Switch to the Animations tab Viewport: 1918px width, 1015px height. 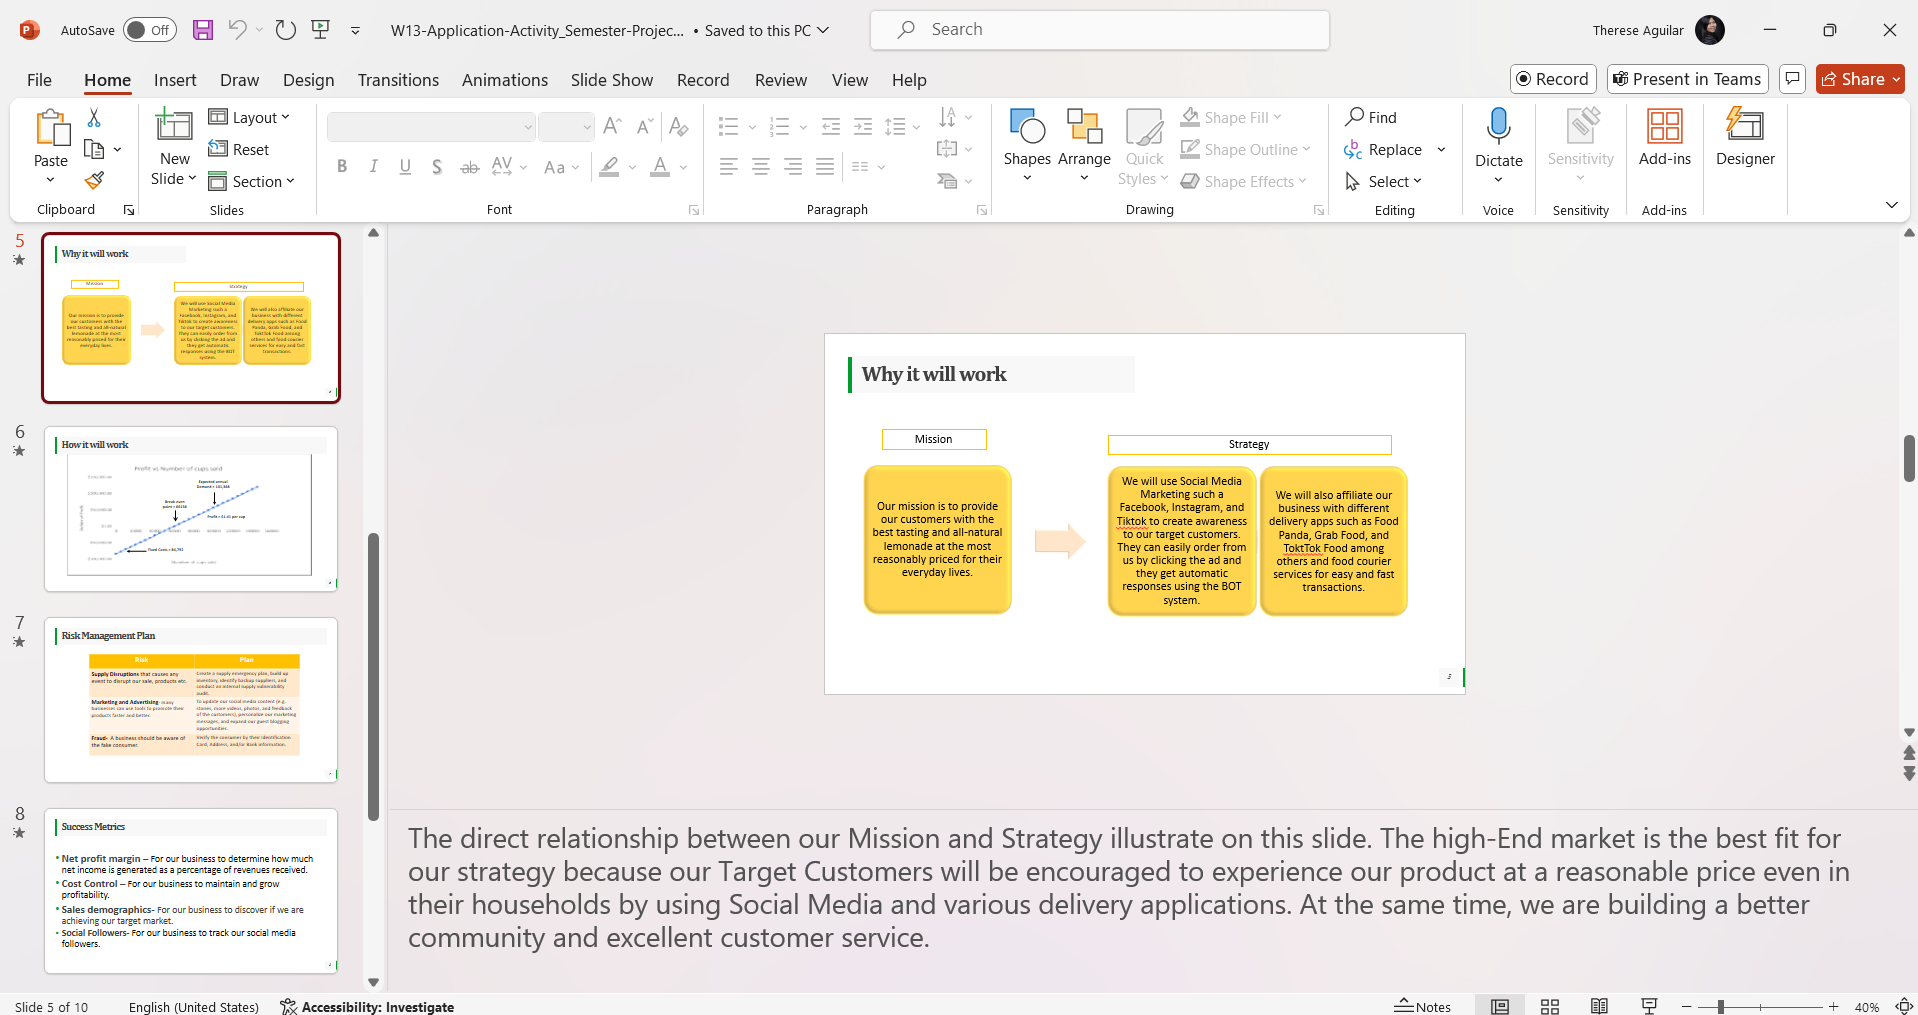505,80
